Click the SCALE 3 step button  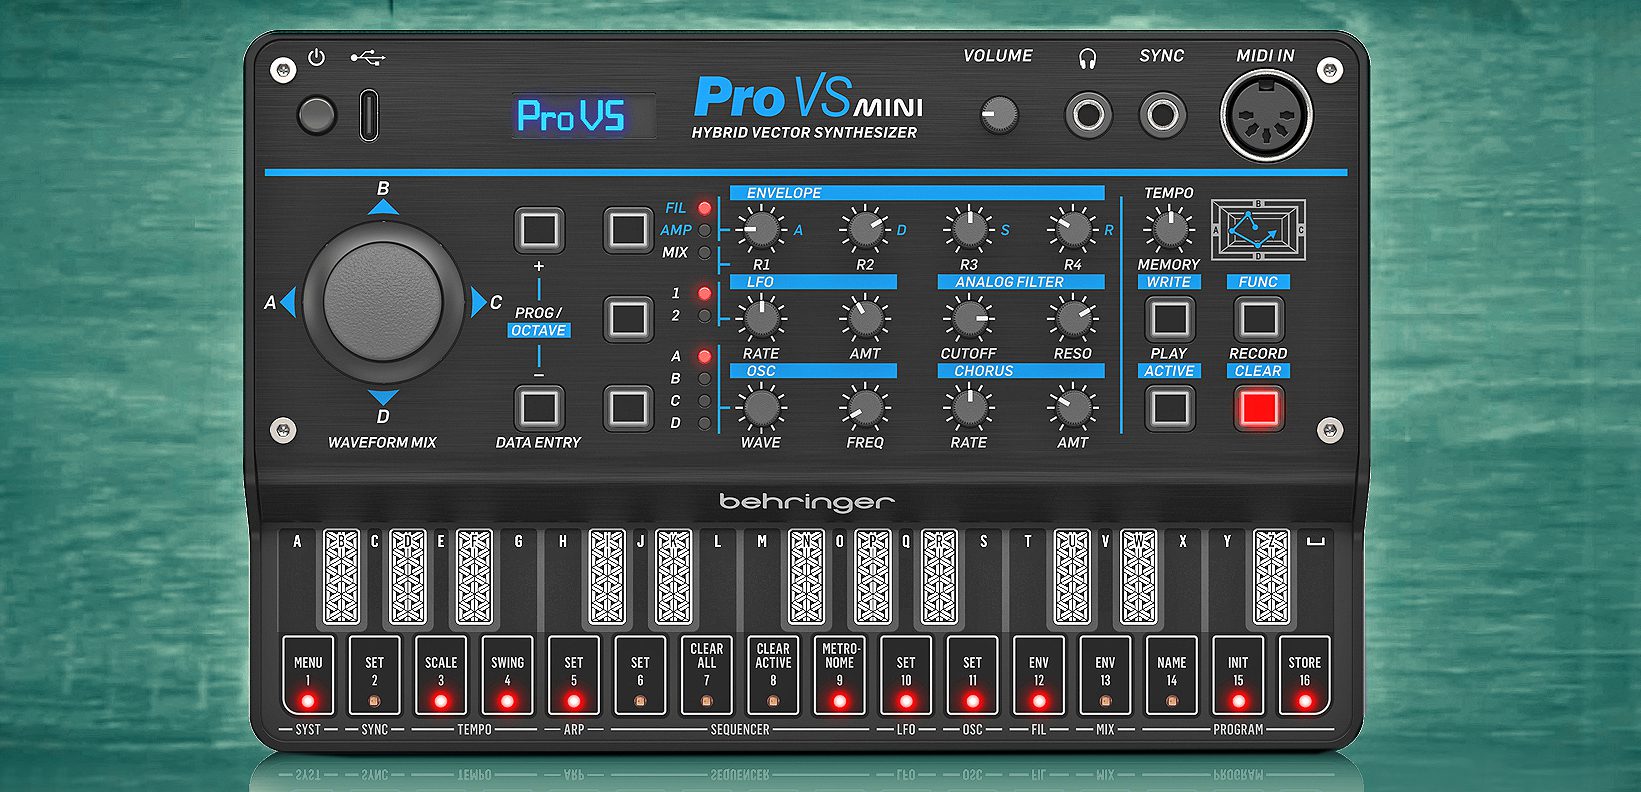click(441, 675)
